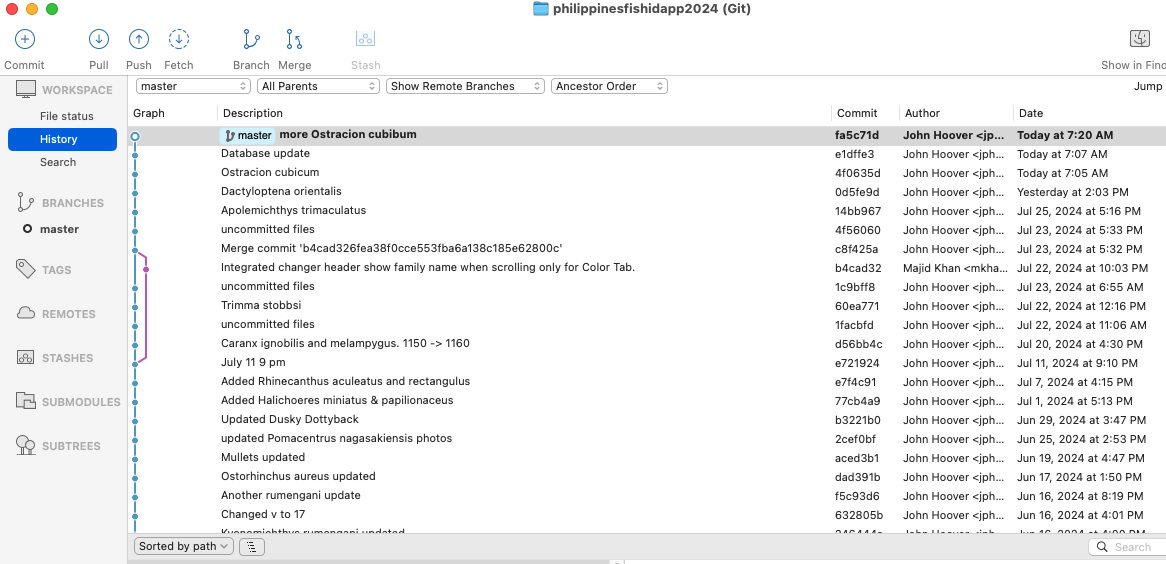1166x564 pixels.
Task: Click the Jump to button
Action: [1149, 86]
